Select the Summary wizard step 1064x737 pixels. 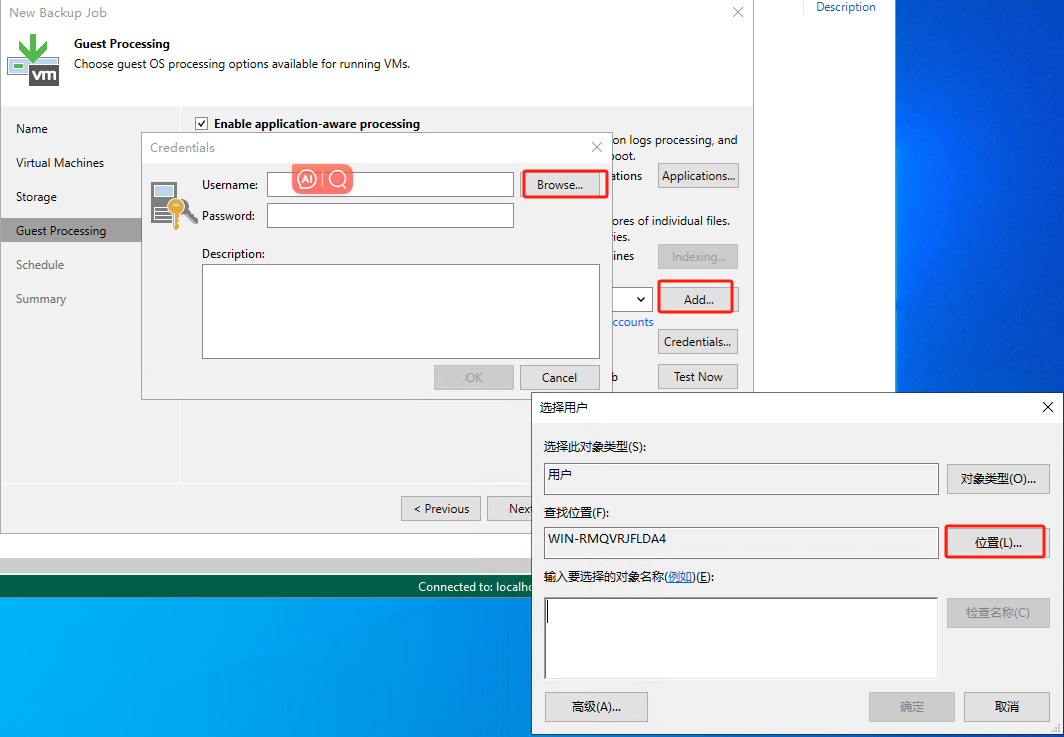coord(41,298)
